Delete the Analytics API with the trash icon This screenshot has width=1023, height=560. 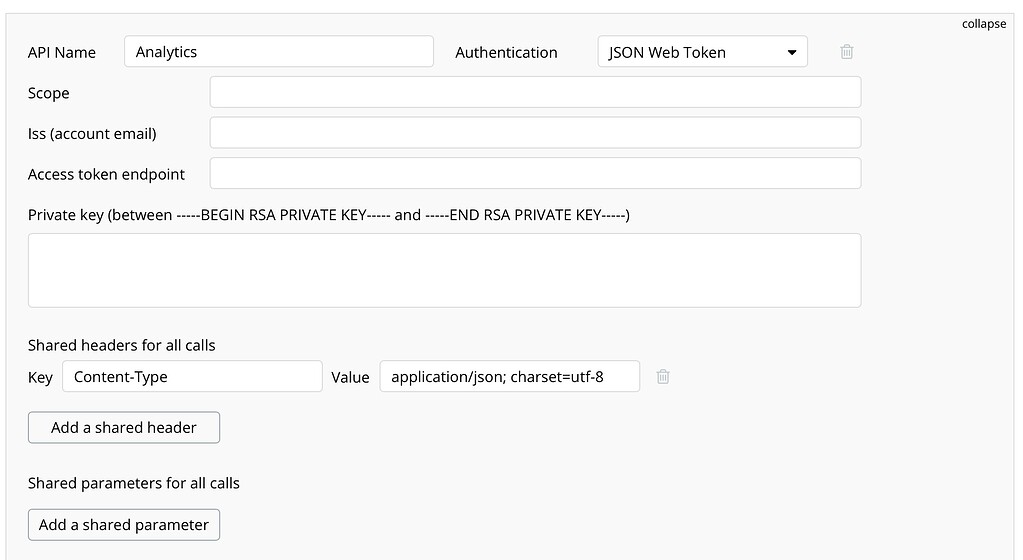coord(846,52)
